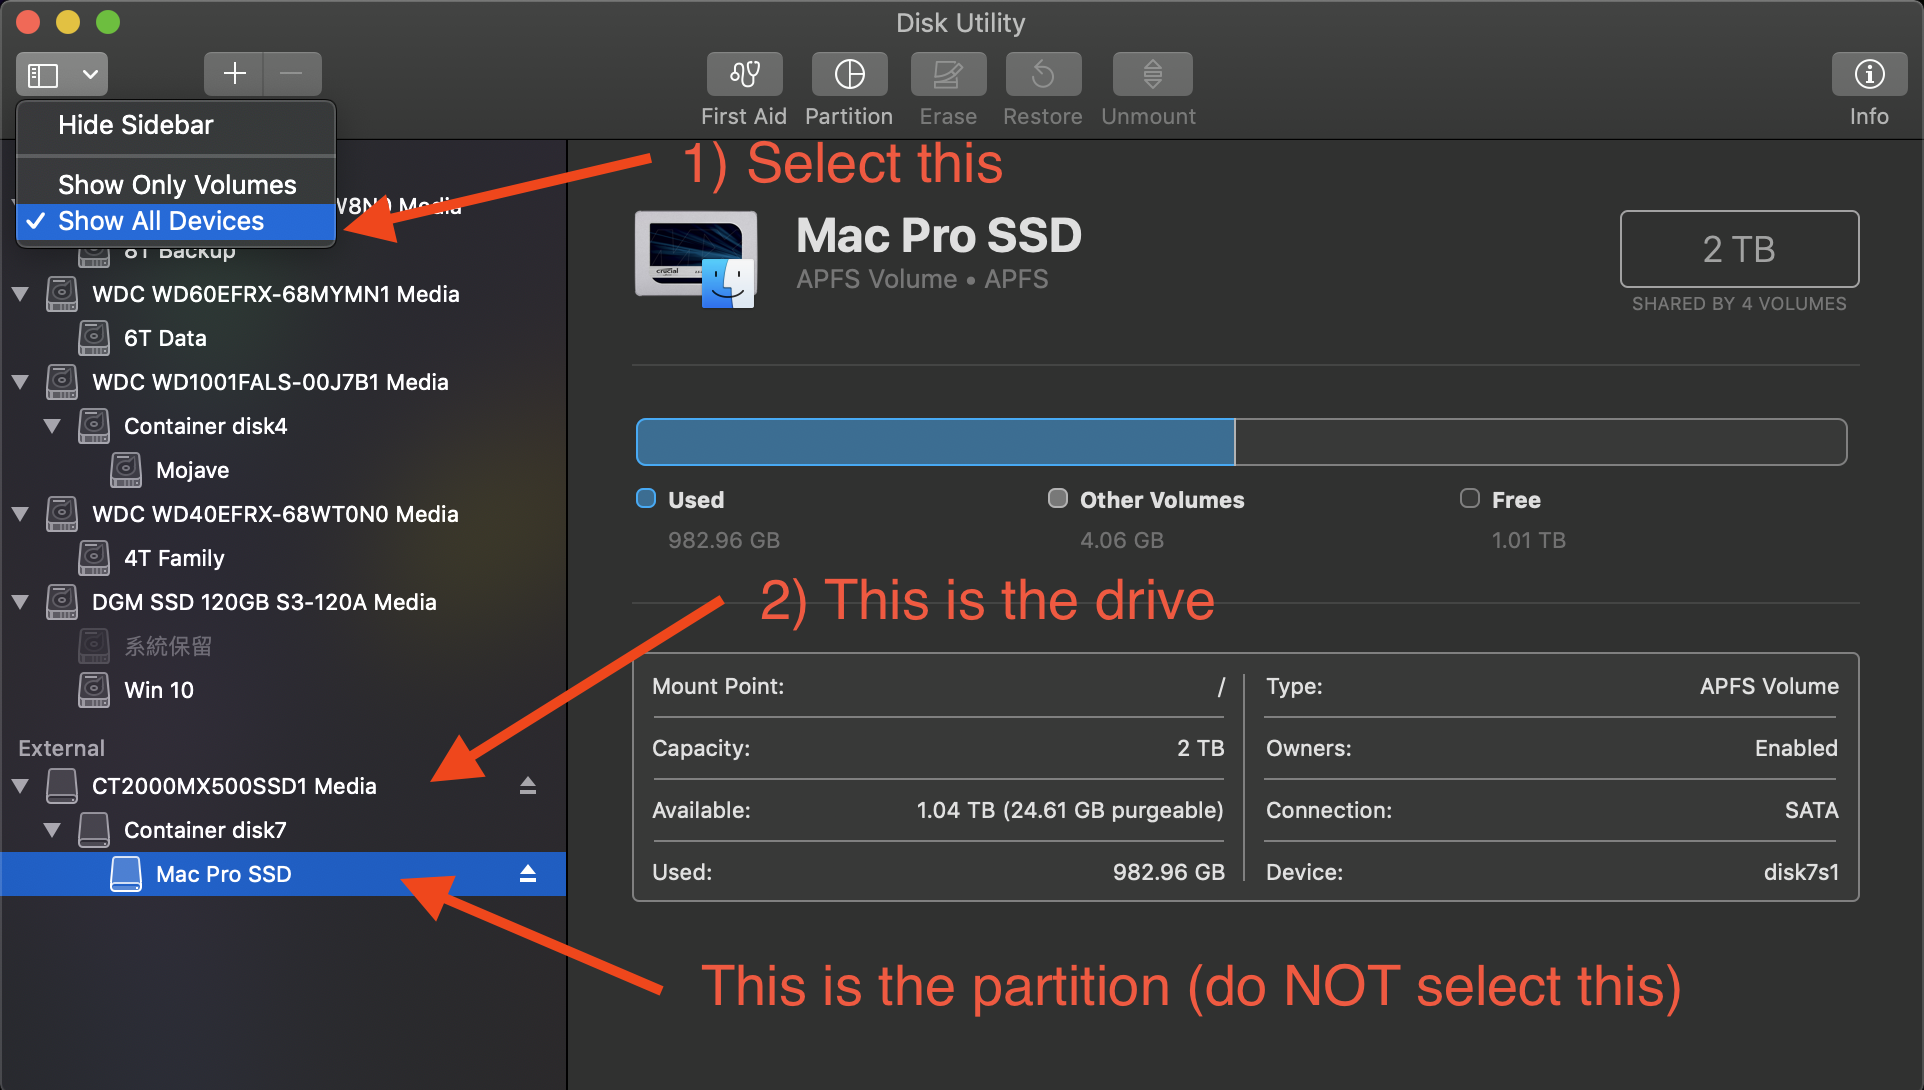Click the Erase toolbar icon
The width and height of the screenshot is (1924, 1090).
(947, 75)
